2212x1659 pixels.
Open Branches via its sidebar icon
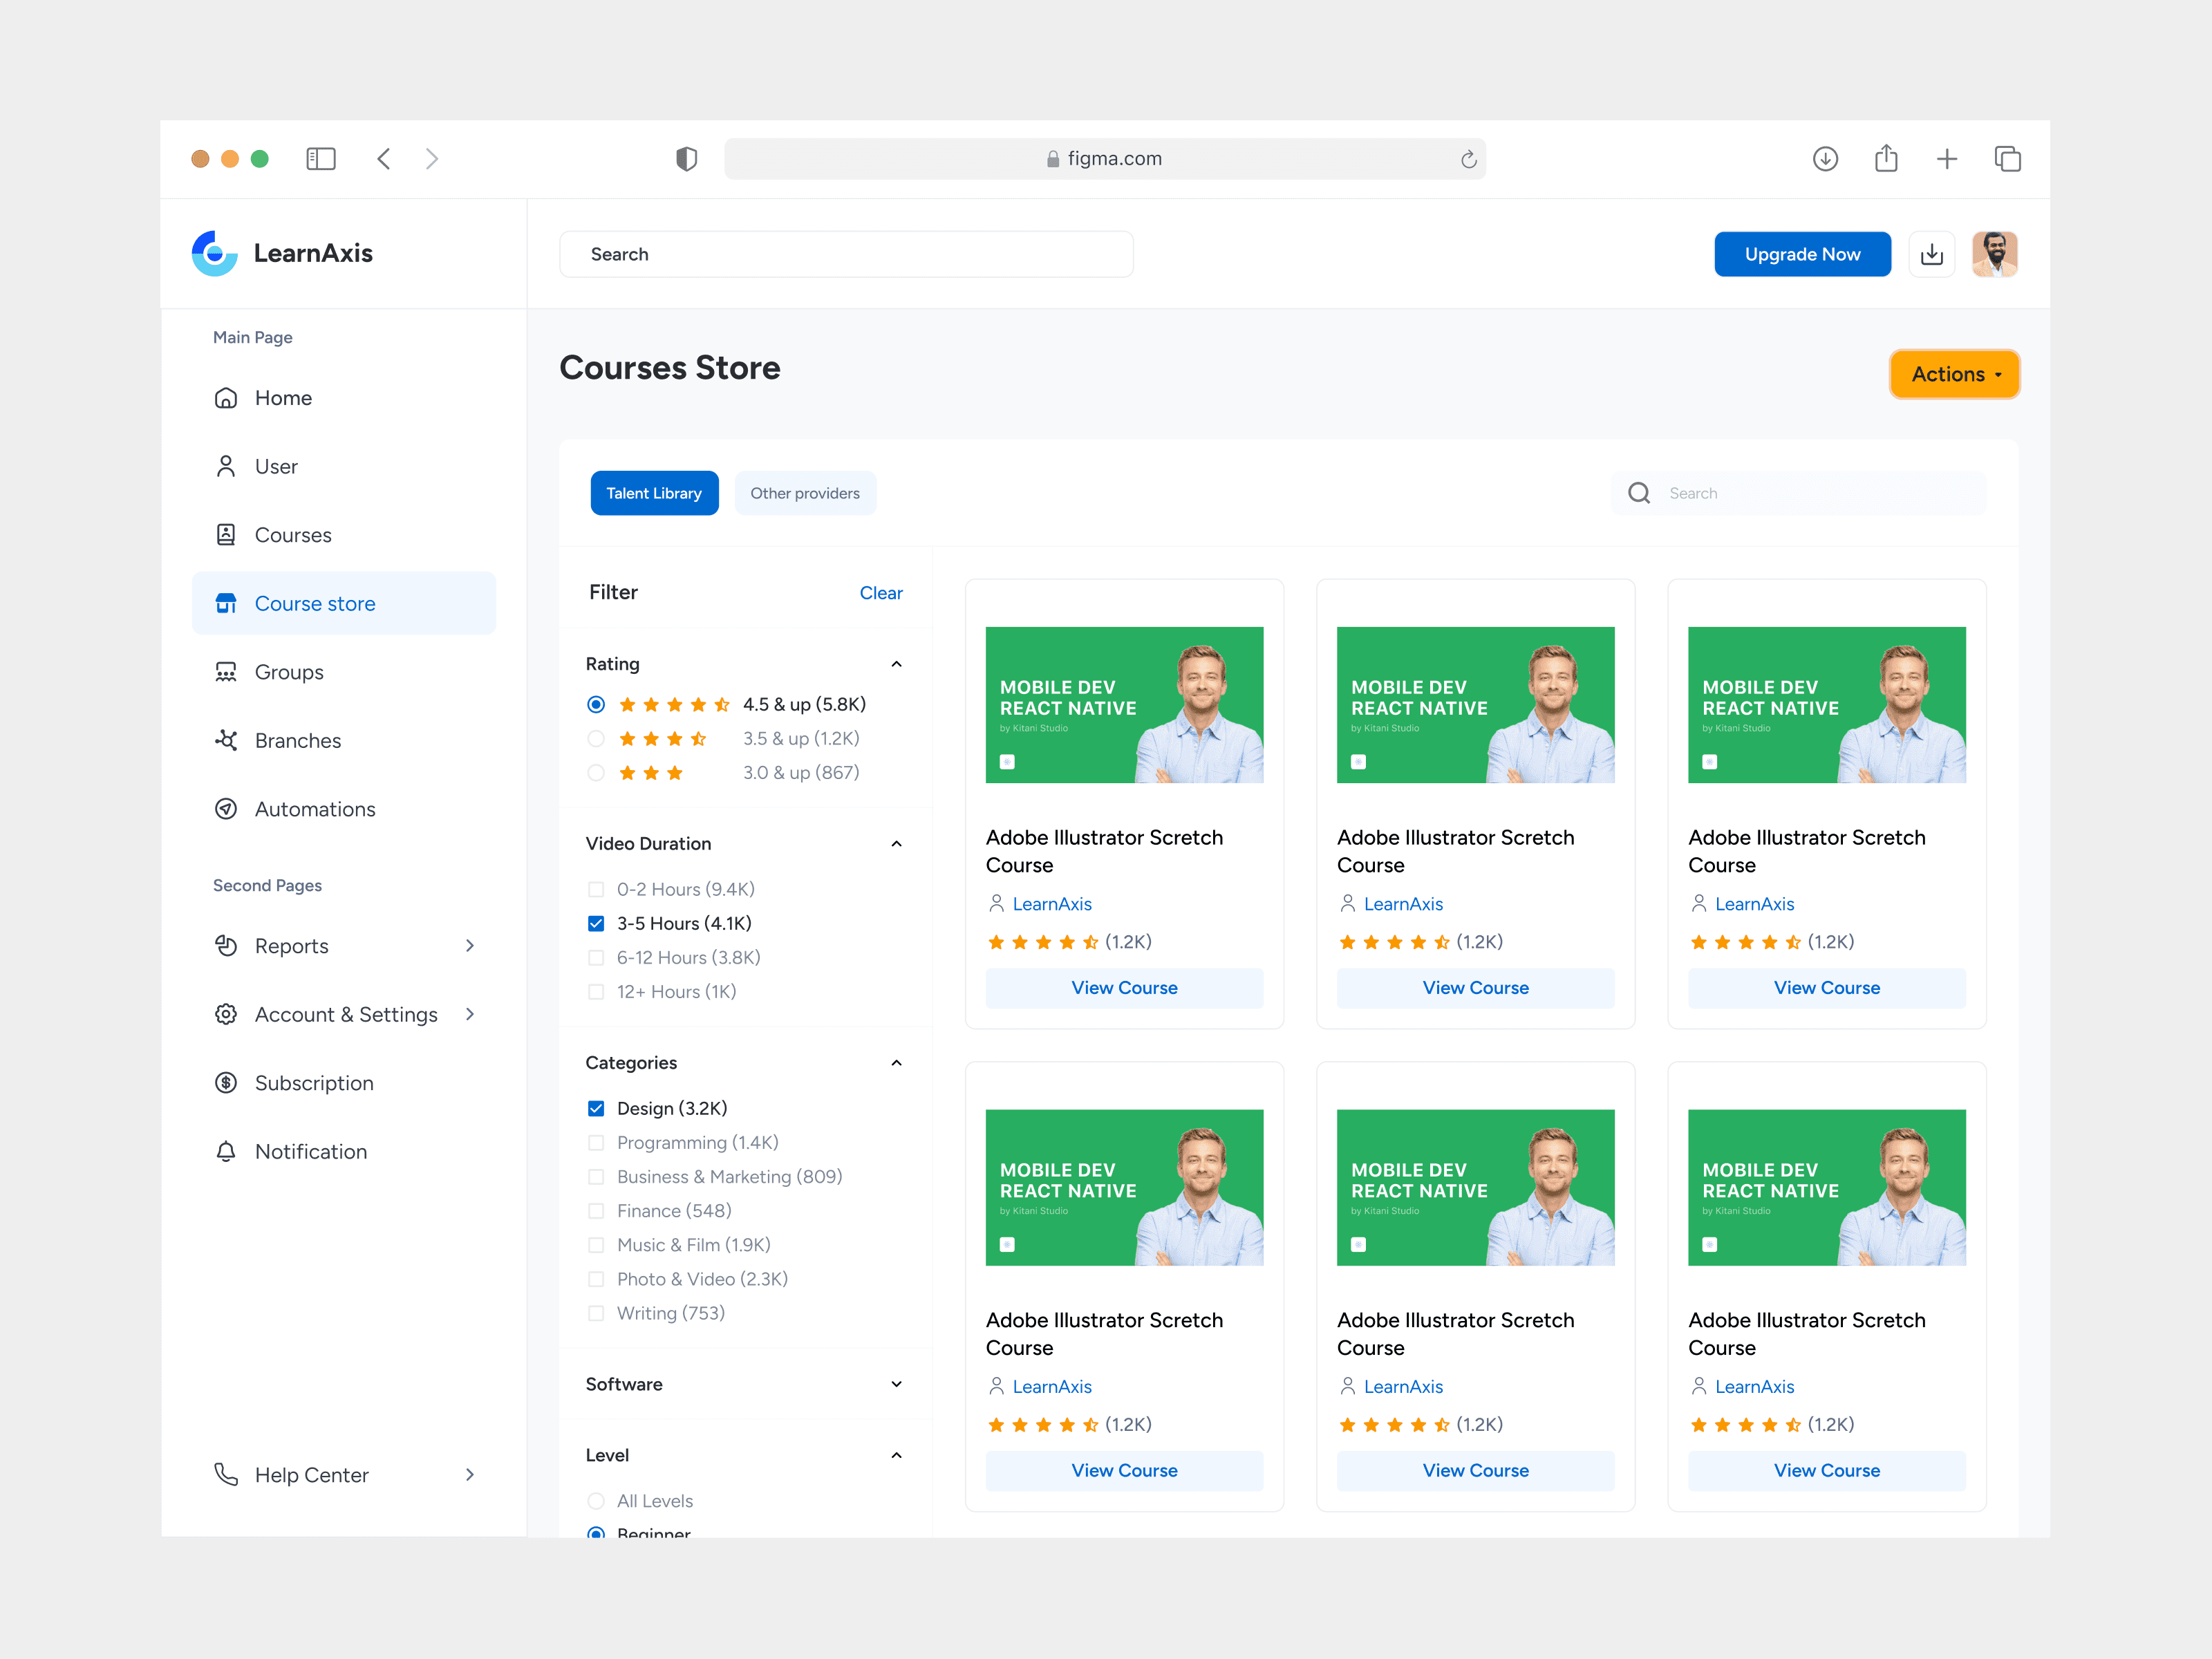[226, 740]
